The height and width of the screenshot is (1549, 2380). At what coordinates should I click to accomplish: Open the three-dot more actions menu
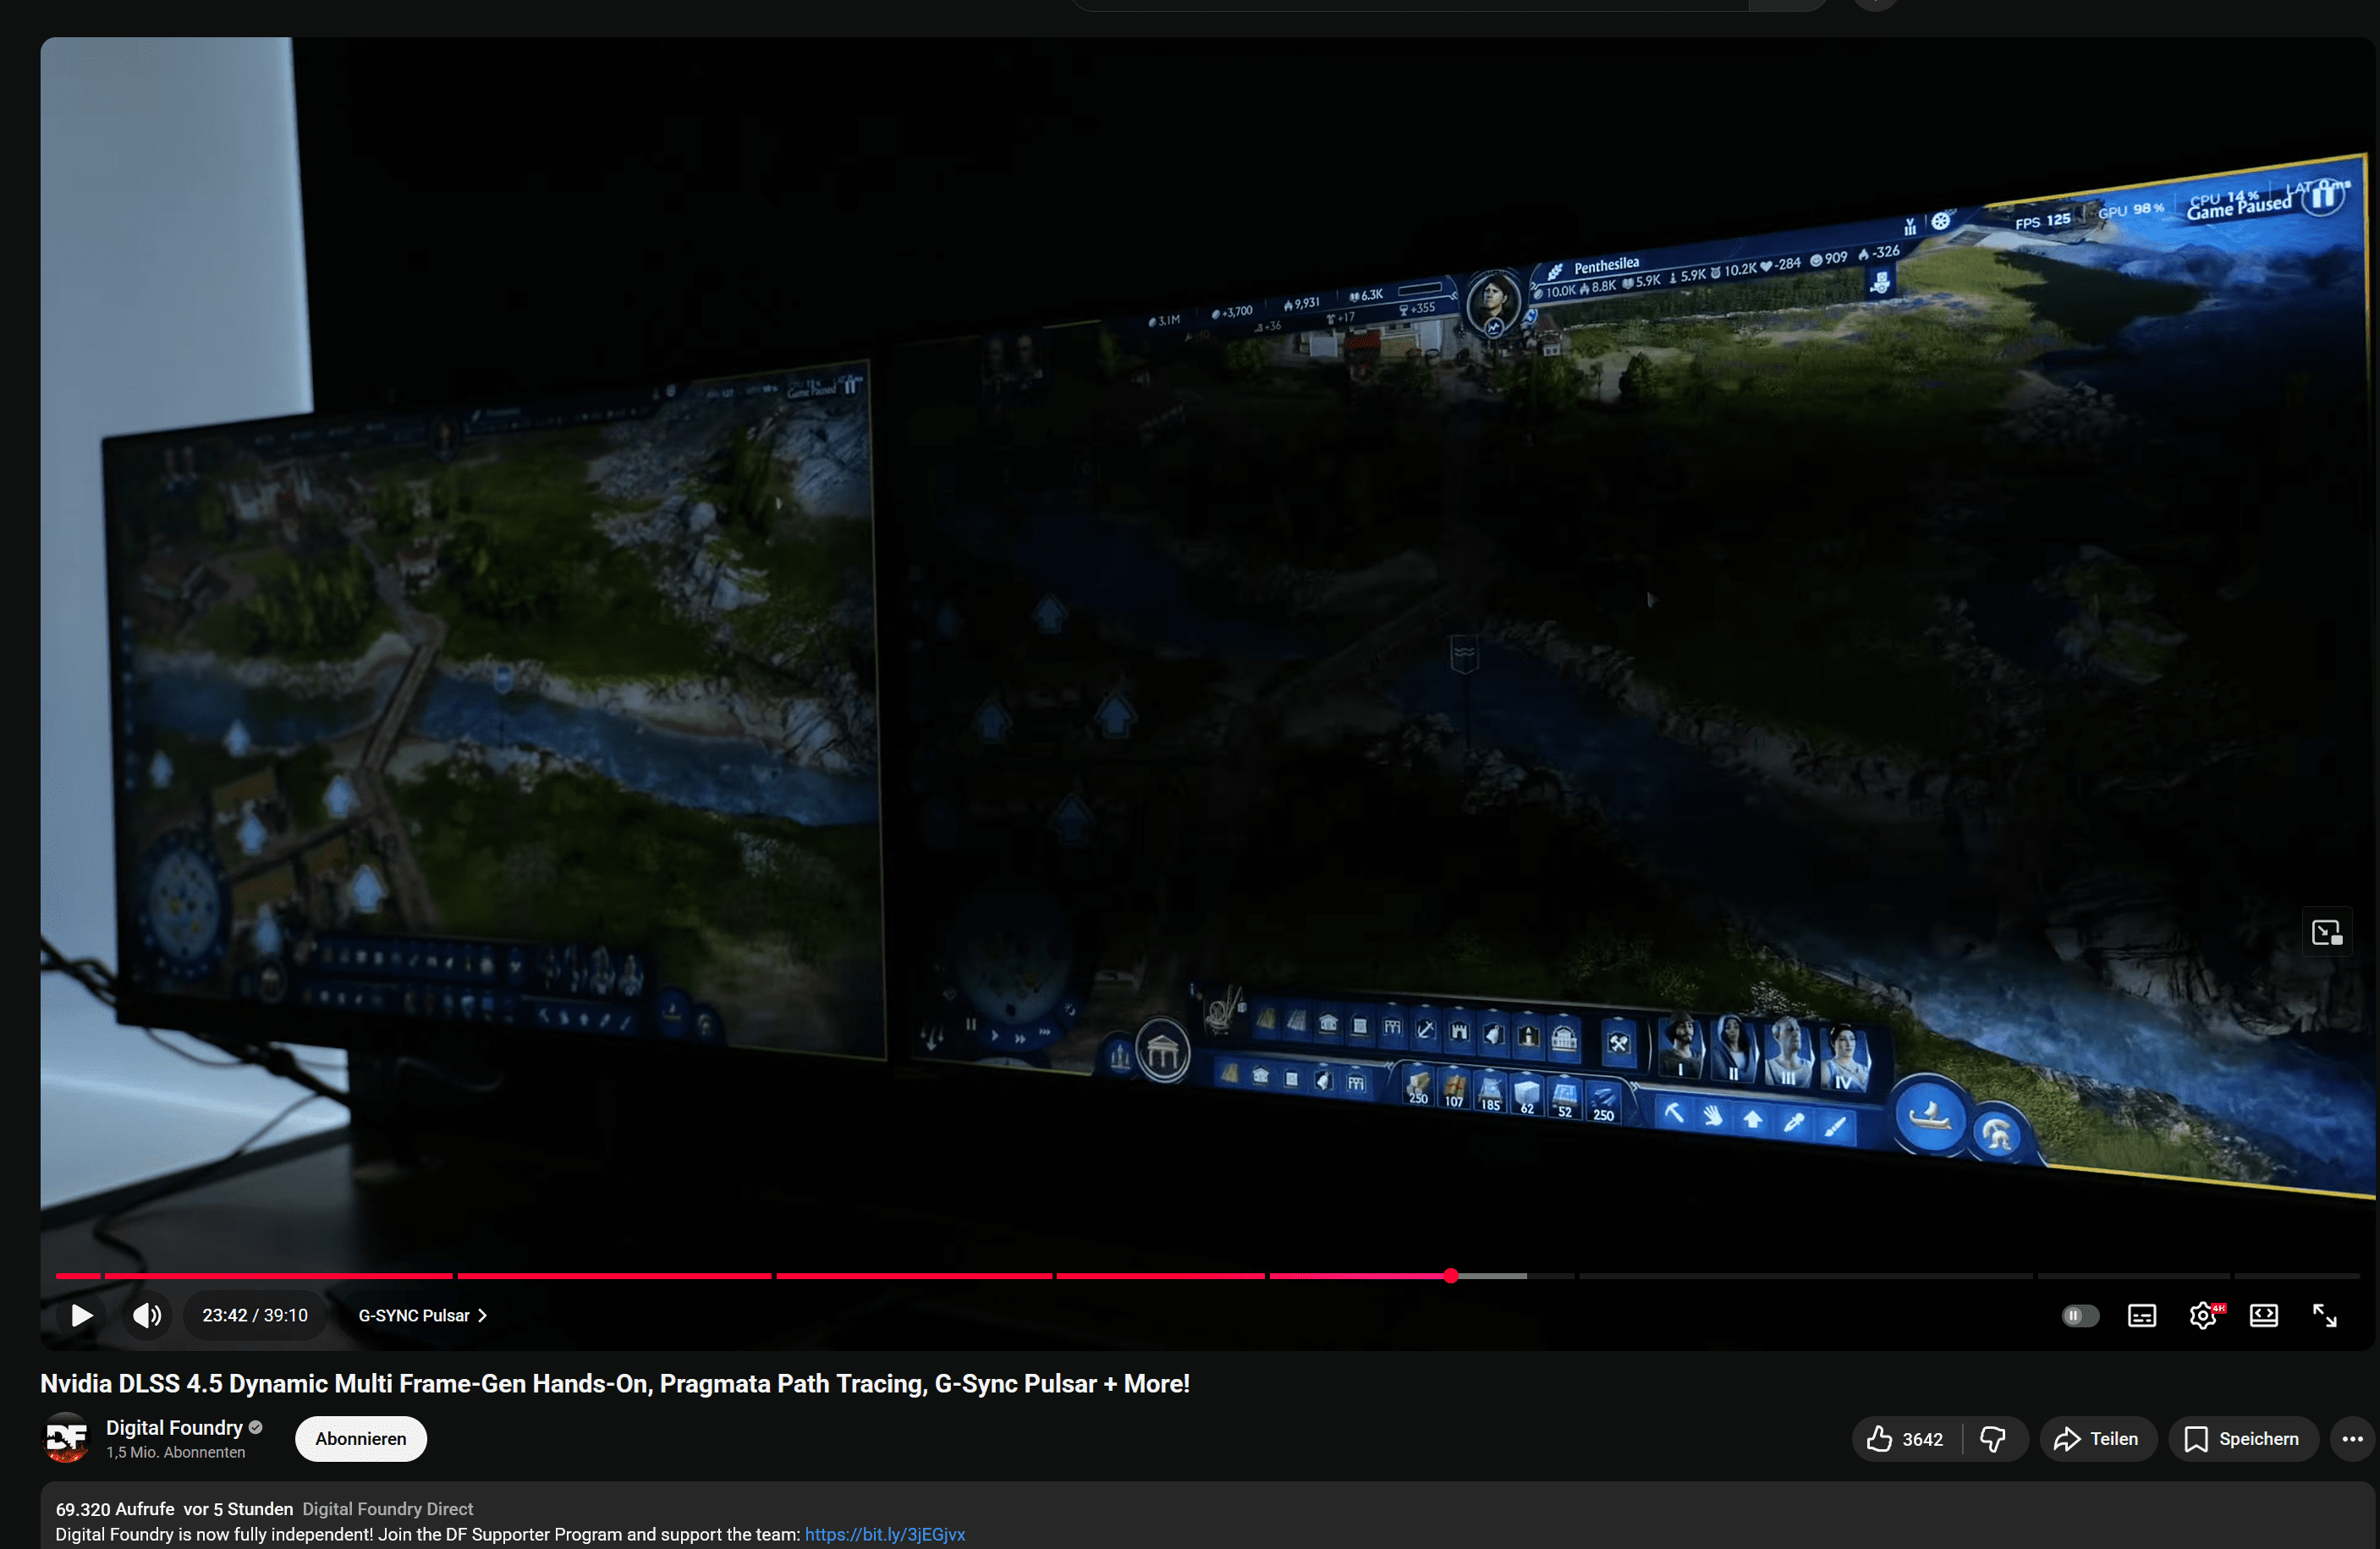(2352, 1438)
